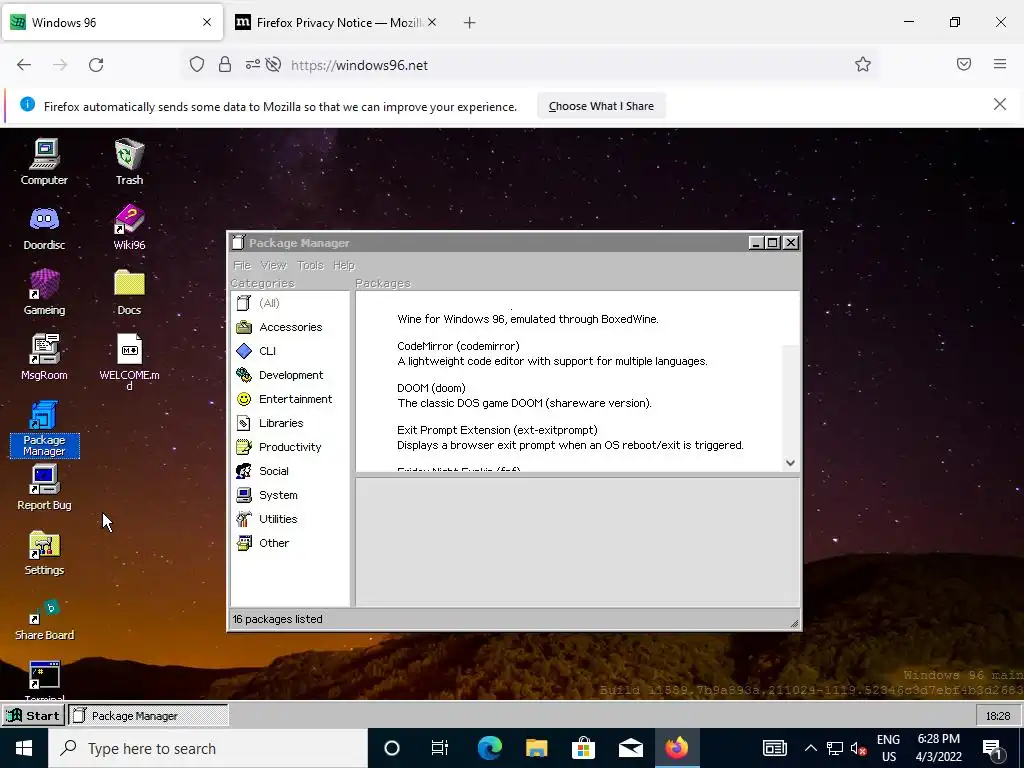Bookmark this page with the star
The width and height of the screenshot is (1024, 768).
[863, 65]
